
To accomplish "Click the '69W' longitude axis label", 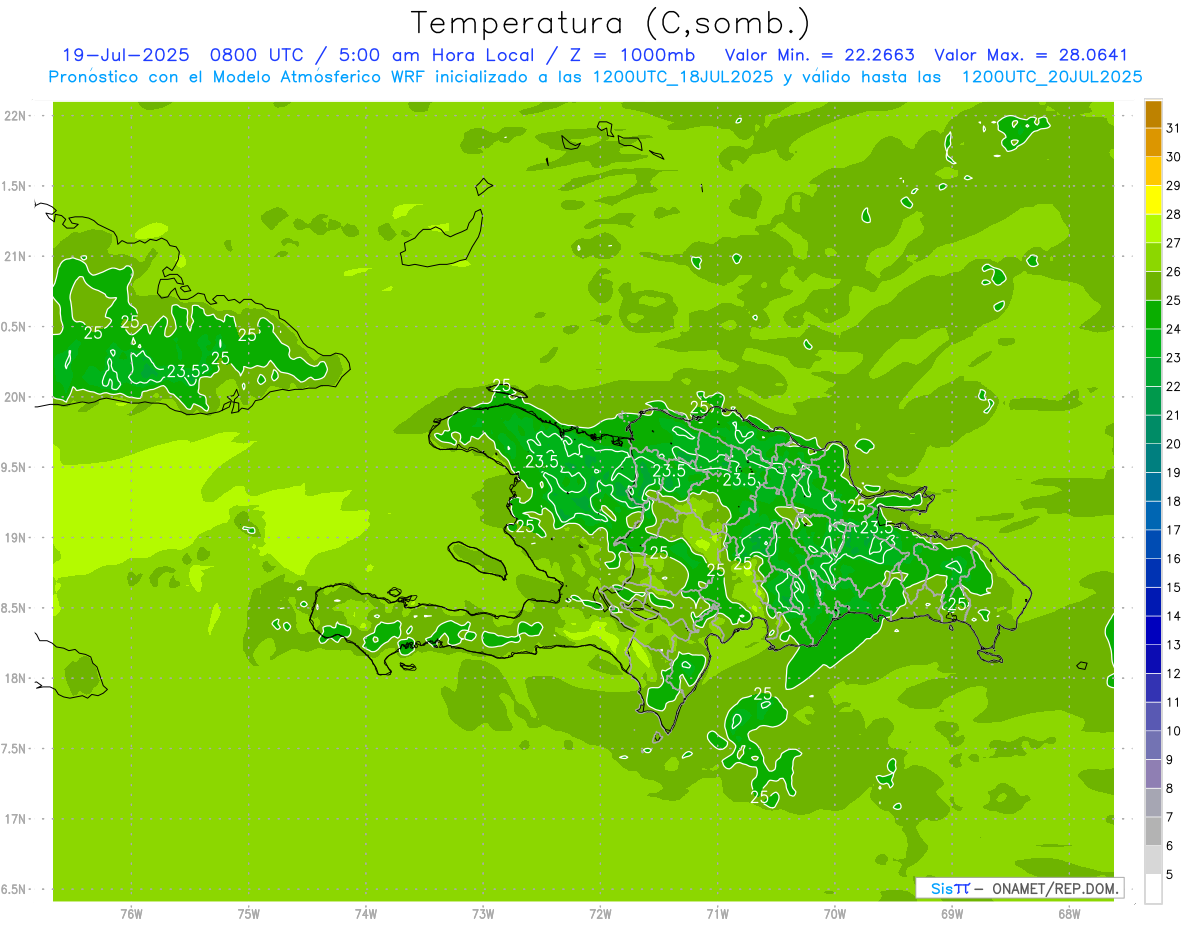I will click(952, 913).
